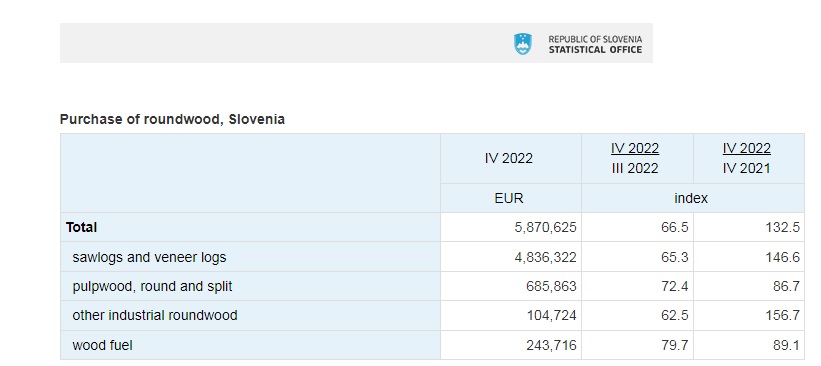Click the EUR unit header cell

point(509,198)
